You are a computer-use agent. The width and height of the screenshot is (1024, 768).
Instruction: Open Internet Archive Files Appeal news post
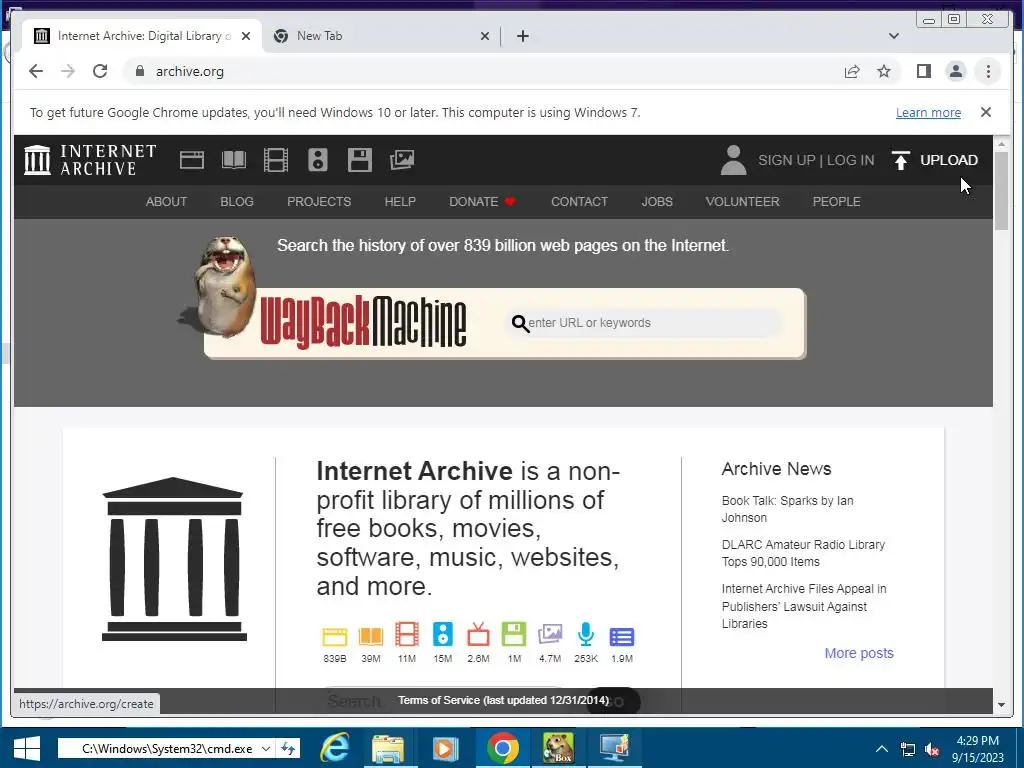(x=804, y=606)
